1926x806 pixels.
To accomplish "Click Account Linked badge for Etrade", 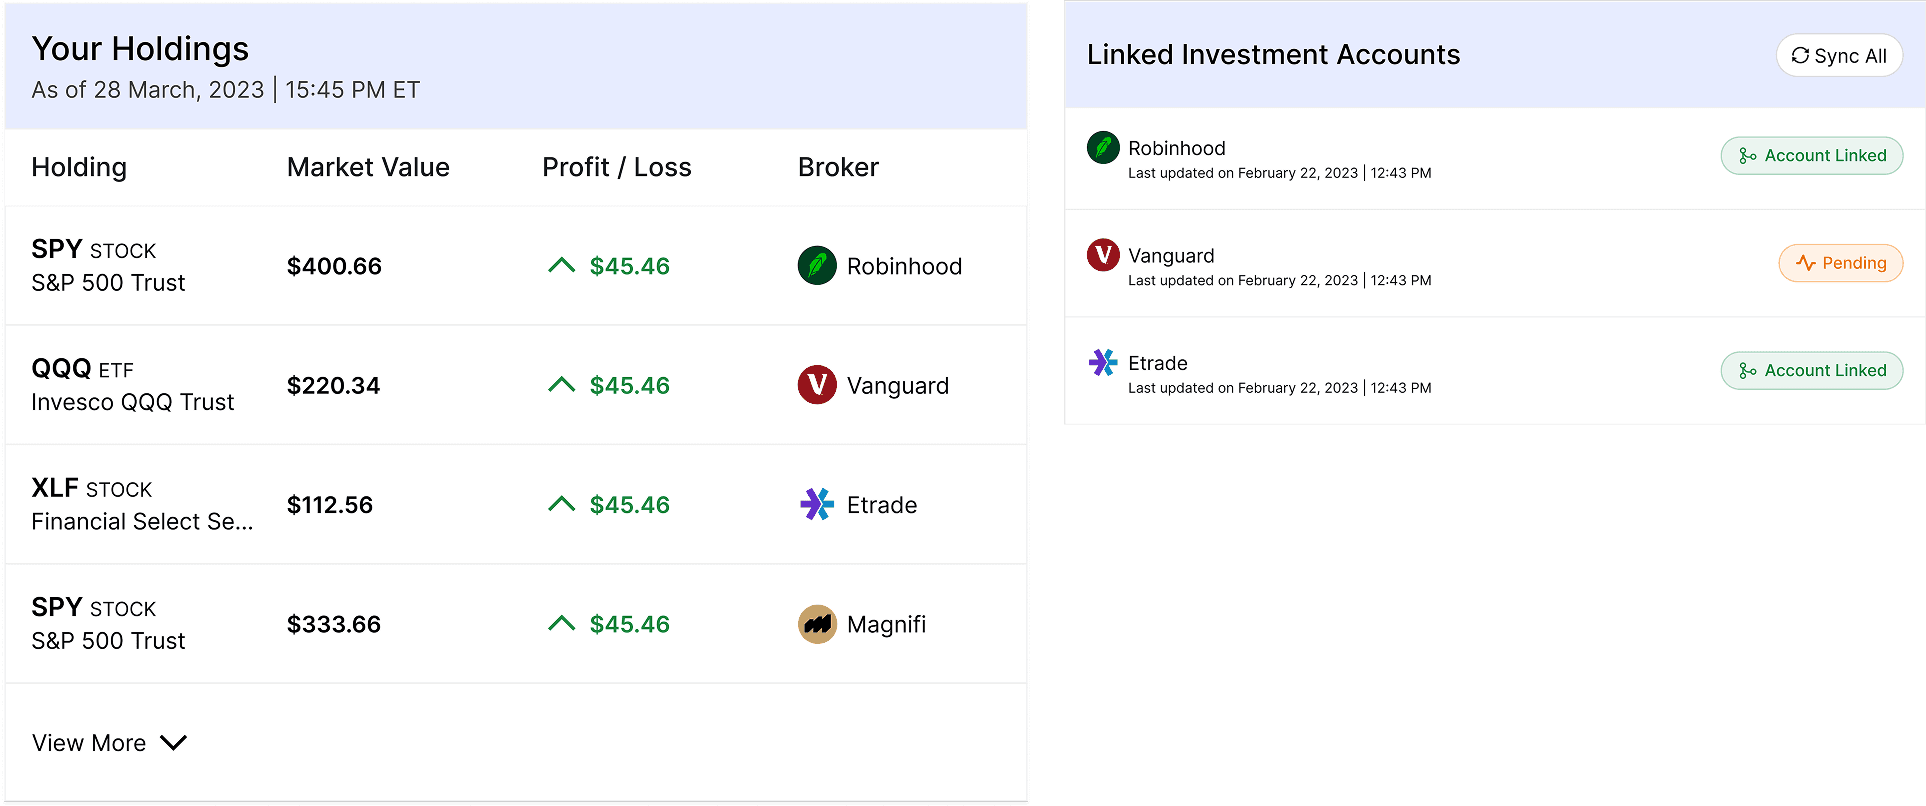I will pos(1812,371).
